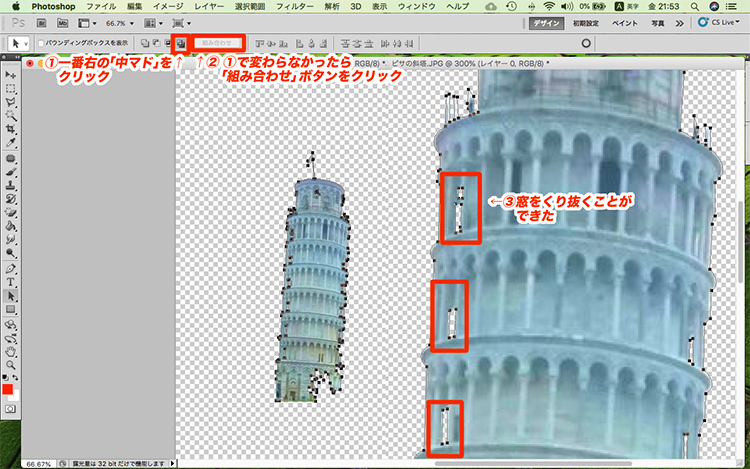This screenshot has height=469, width=750.
Task: Open the フィルター menu
Action: [x=295, y=6]
